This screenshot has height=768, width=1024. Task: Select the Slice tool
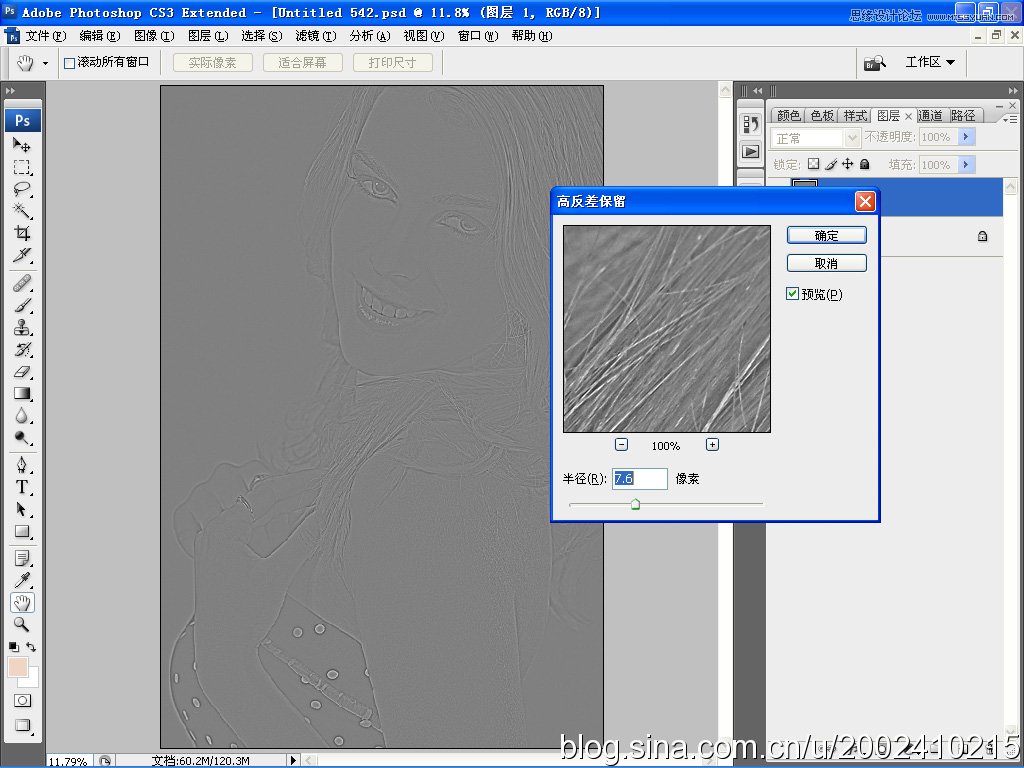pos(22,255)
